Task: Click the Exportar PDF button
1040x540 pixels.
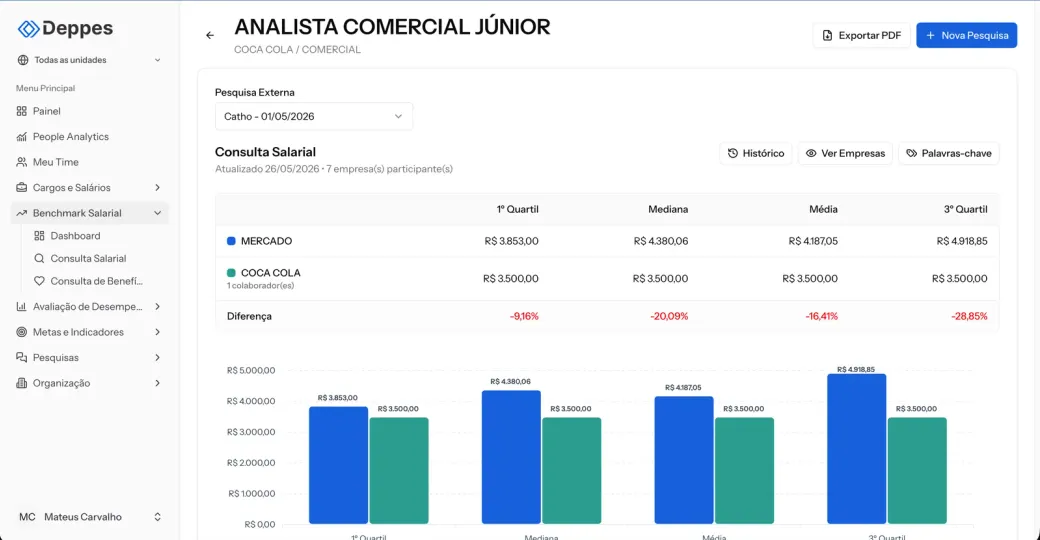Action: pyautogui.click(x=862, y=35)
